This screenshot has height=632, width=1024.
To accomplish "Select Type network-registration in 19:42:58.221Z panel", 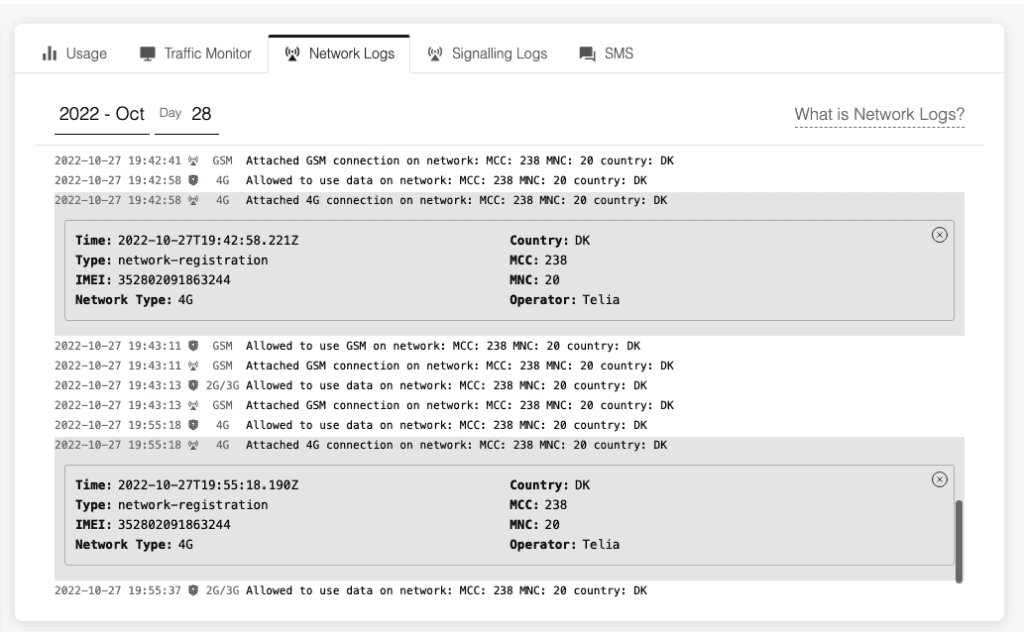I will 193,260.
